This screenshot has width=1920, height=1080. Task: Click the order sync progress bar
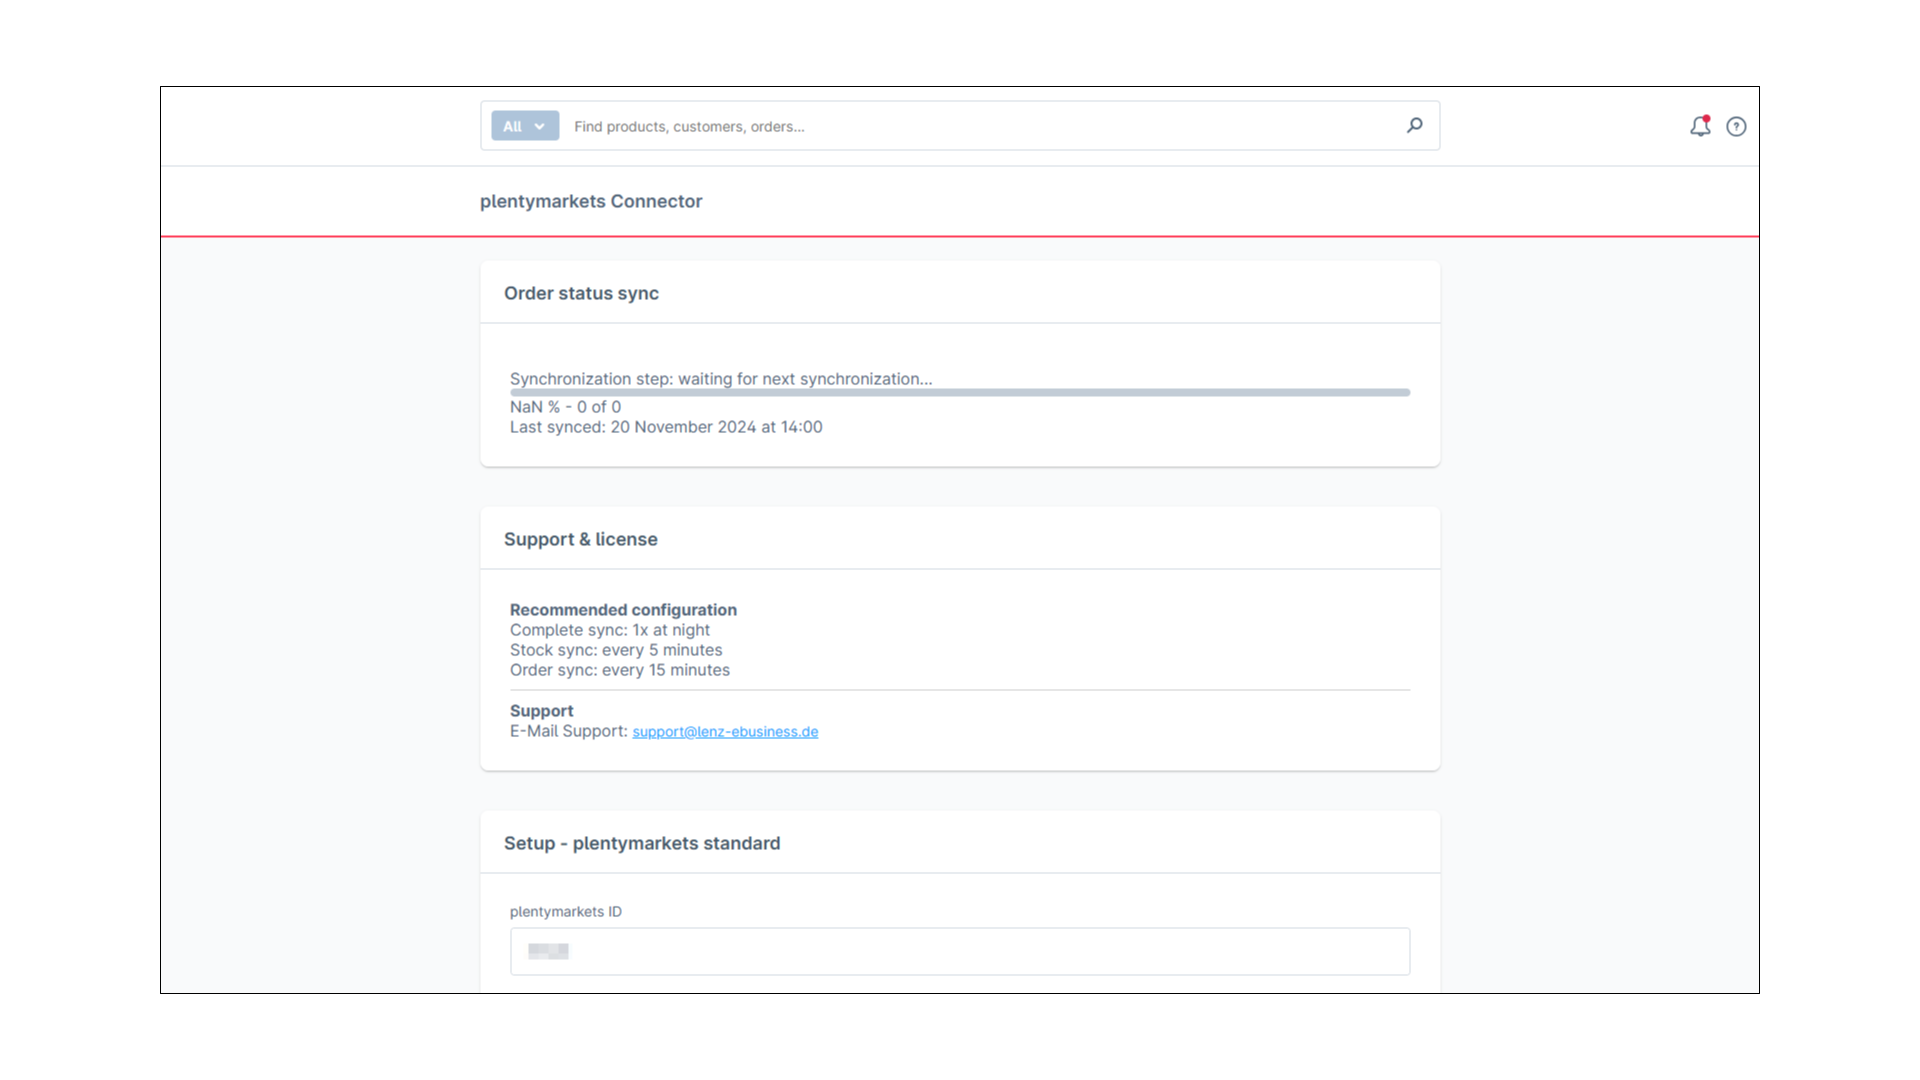960,393
